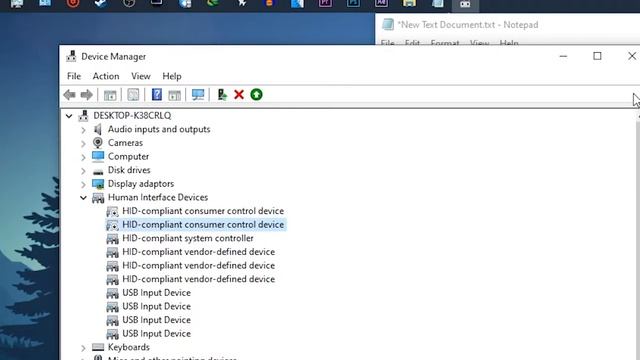Scan for hardware changes via monitor icon
The height and width of the screenshot is (360, 640).
pos(198,95)
